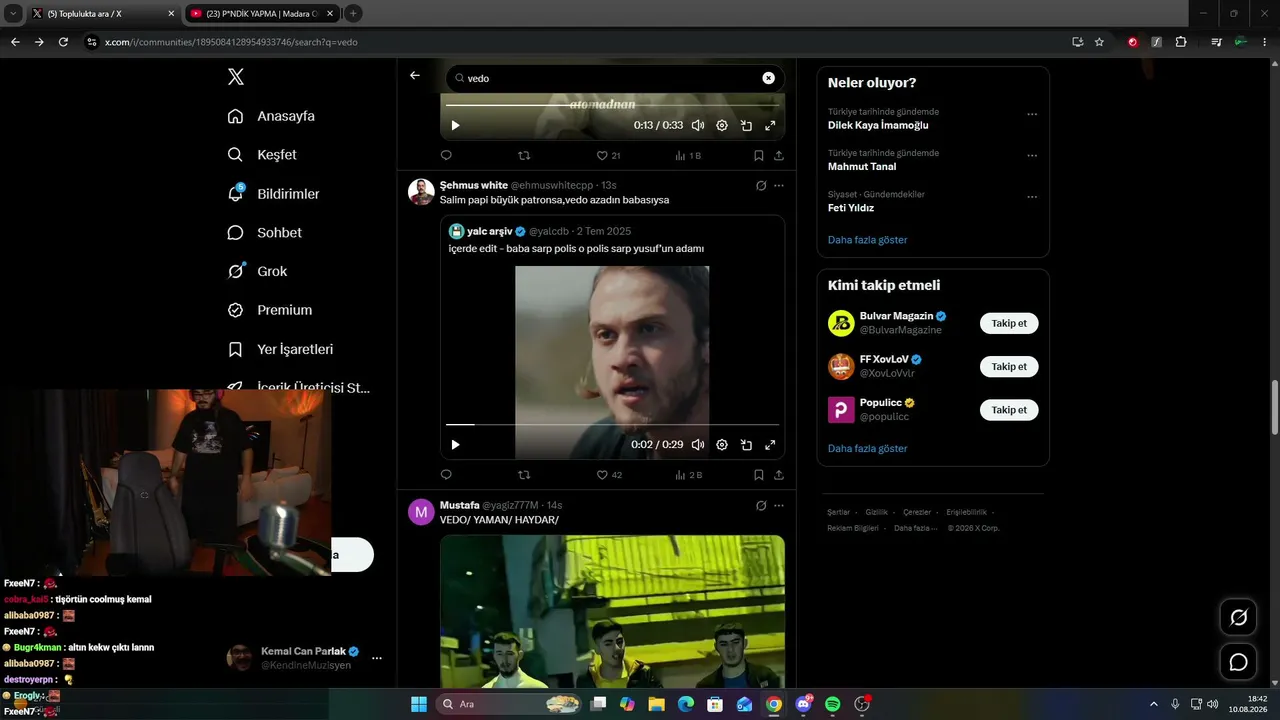Open options for Dilek Kaya İmamoğlu trend
1280x720 pixels.
1032,114
